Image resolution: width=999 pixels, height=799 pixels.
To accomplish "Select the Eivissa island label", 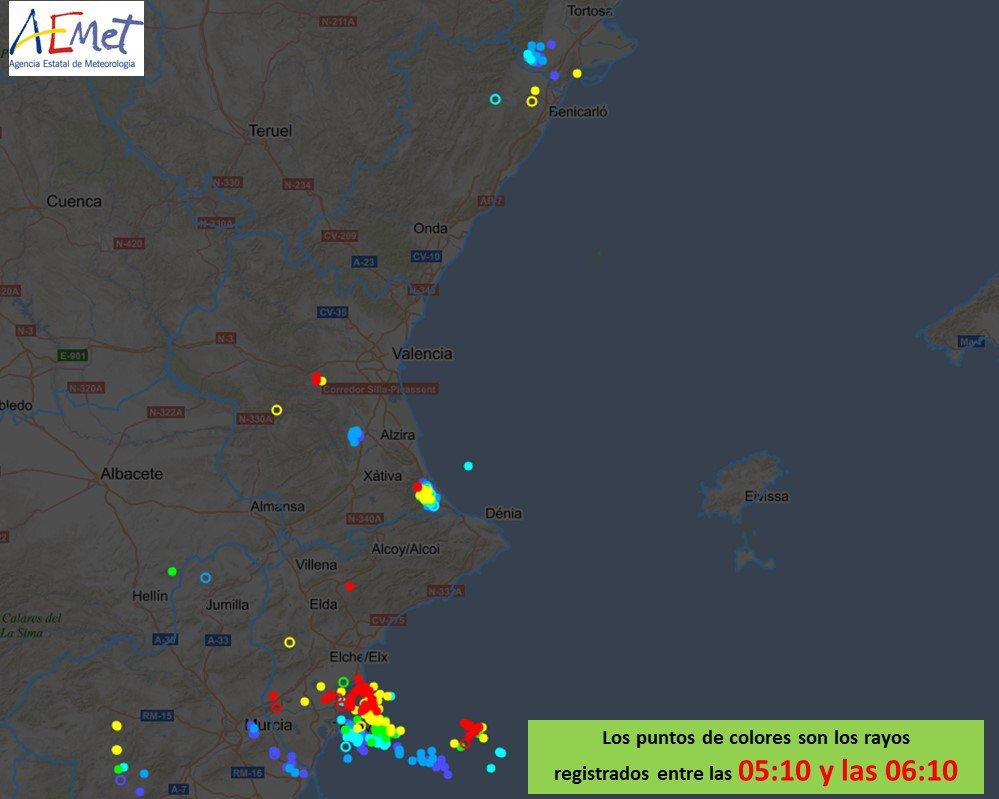I will point(766,496).
